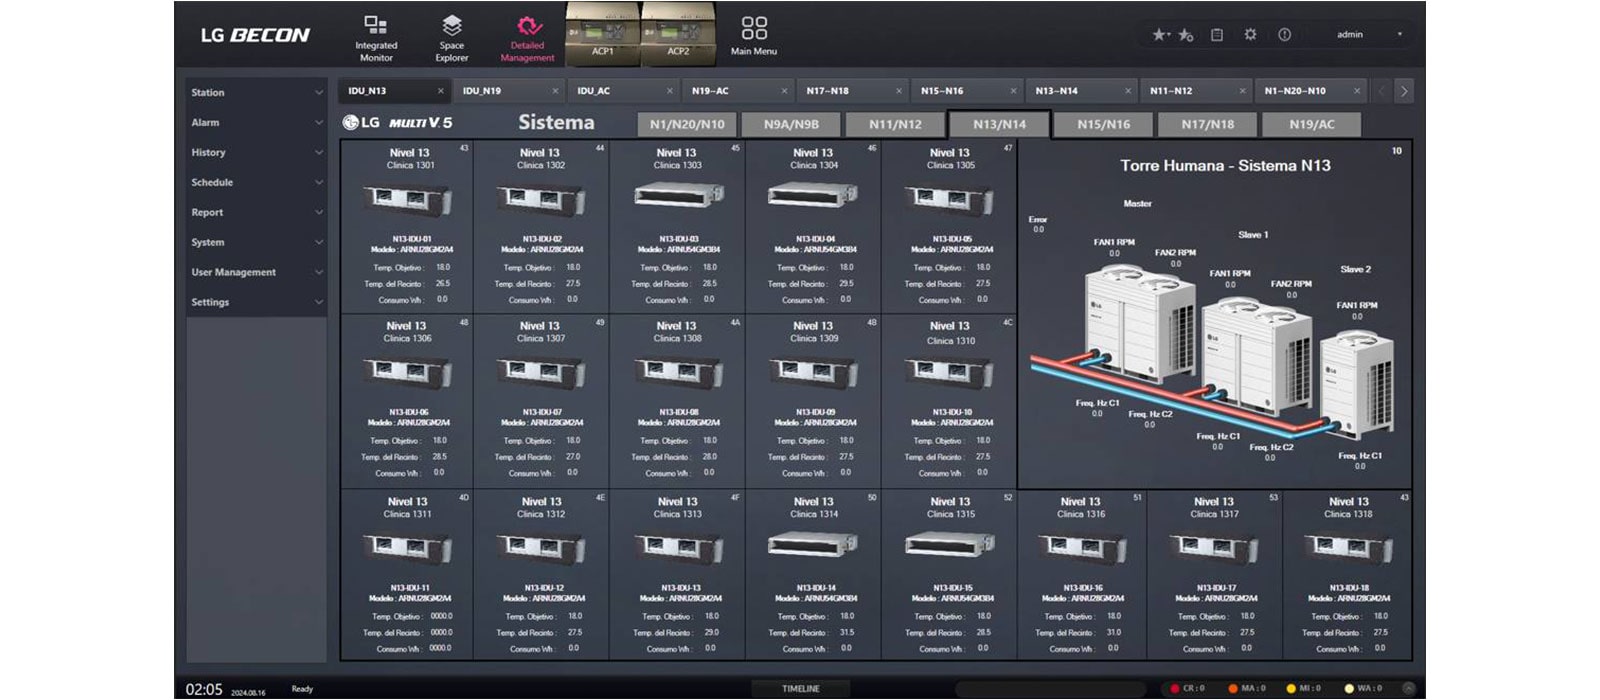
Task: Close the N1-N20-N10 tab
Action: point(1357,91)
